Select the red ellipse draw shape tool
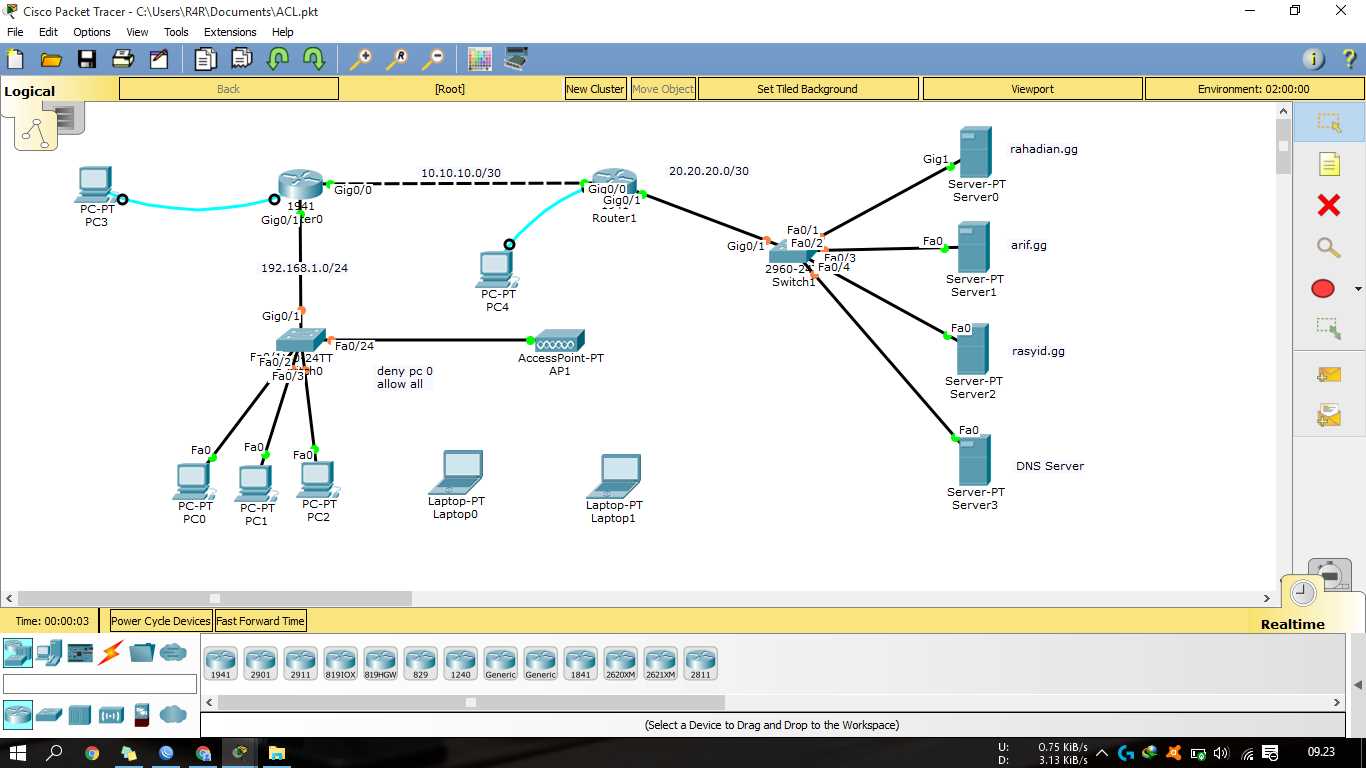The height and width of the screenshot is (768, 1366). click(x=1322, y=288)
